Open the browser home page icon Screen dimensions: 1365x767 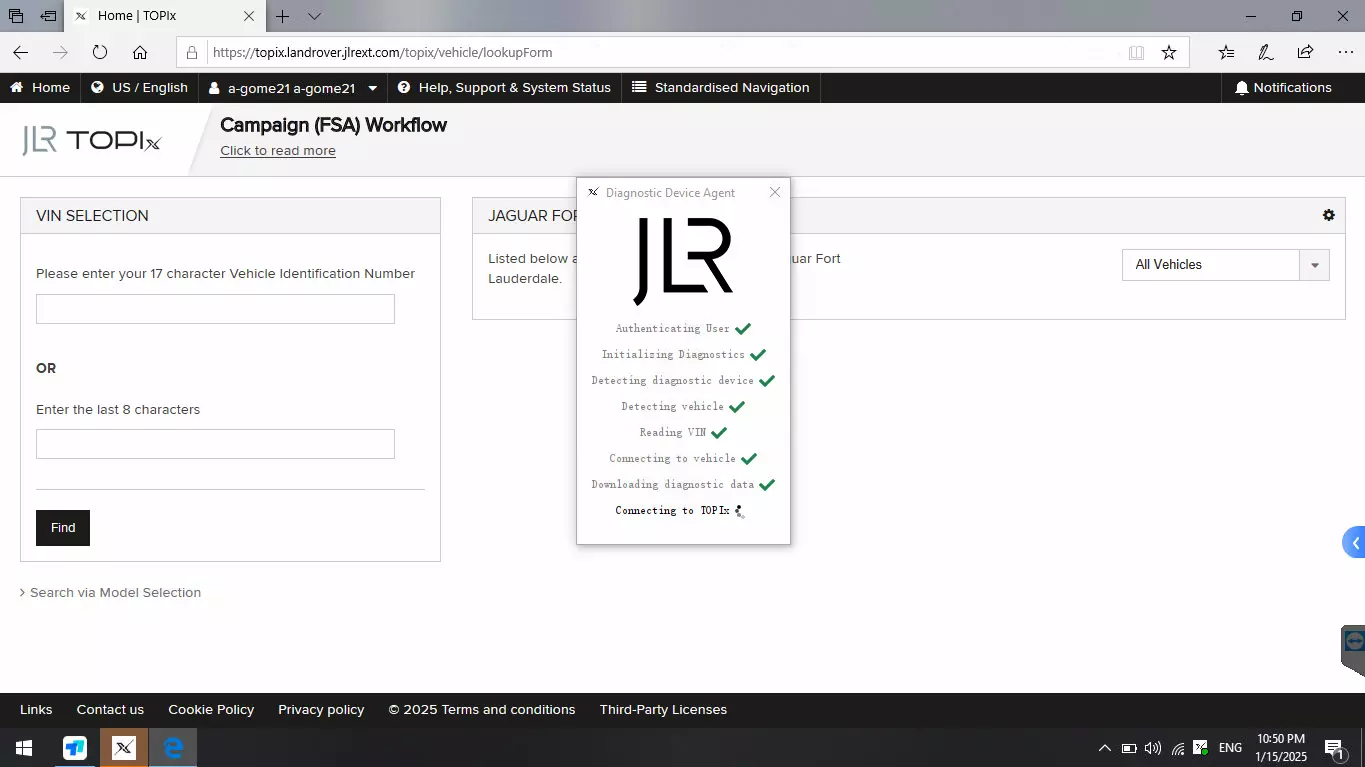(x=140, y=53)
